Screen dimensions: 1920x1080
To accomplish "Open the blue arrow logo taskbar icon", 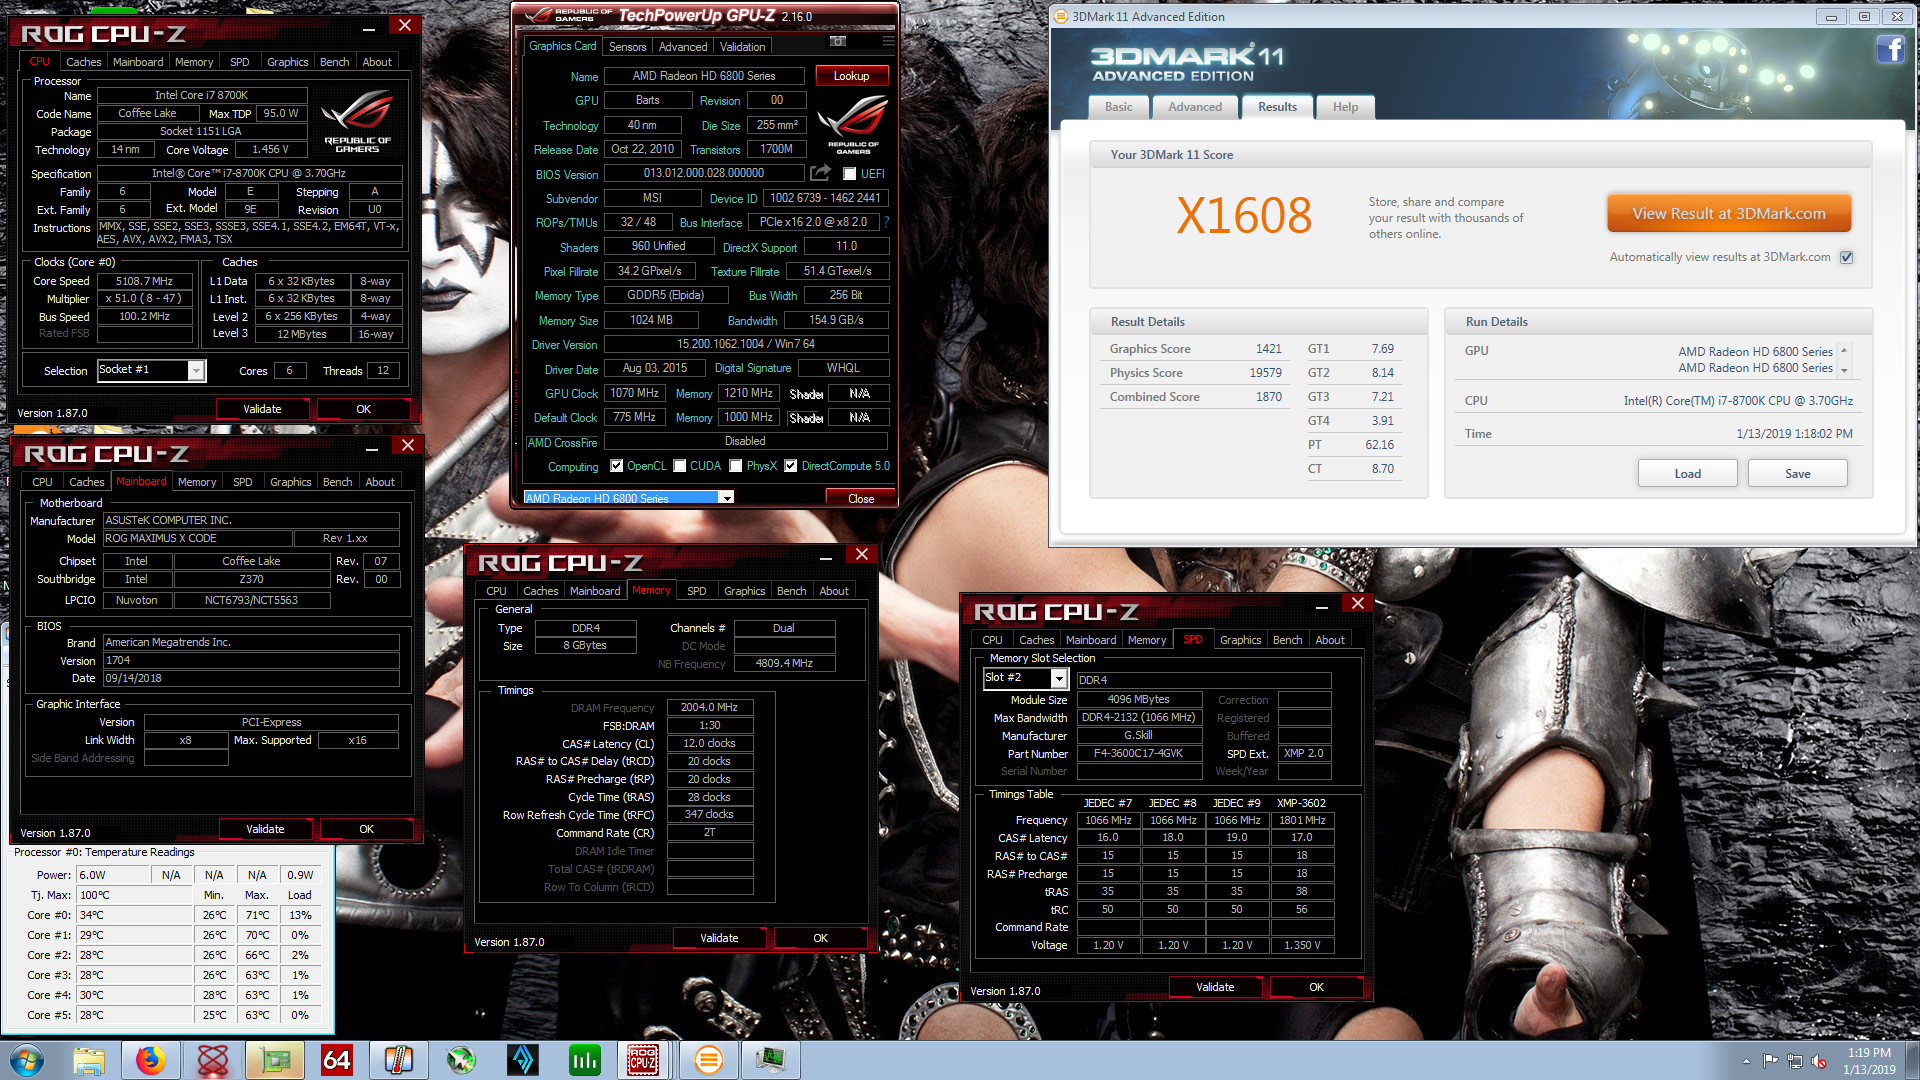I will (522, 1060).
